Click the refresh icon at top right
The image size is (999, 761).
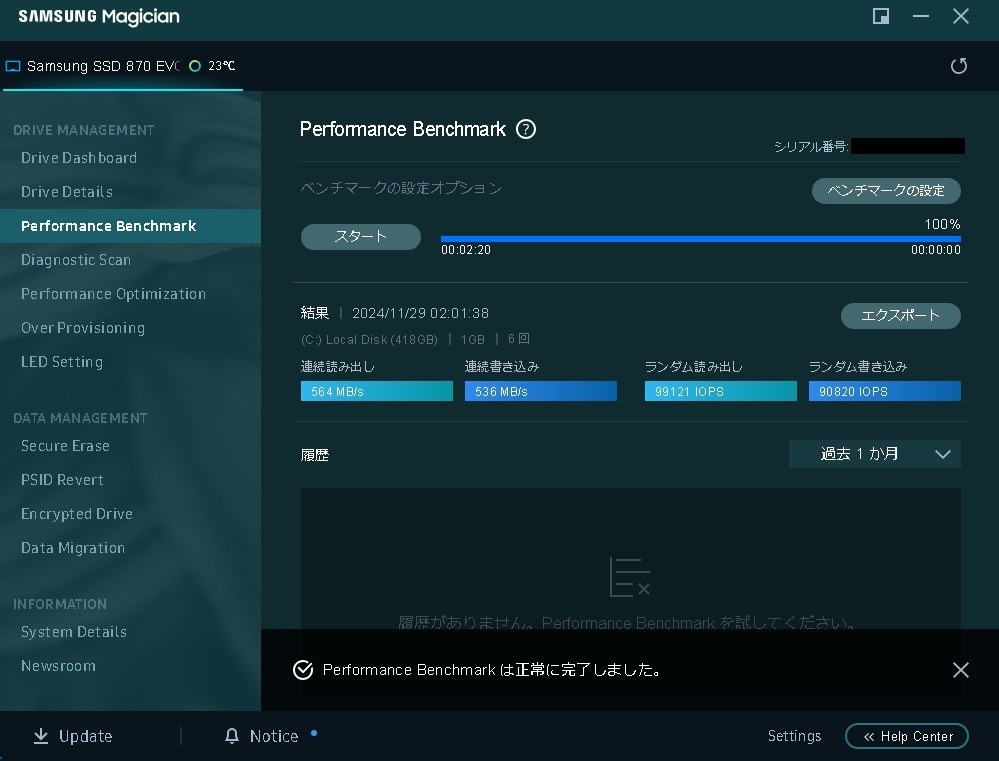point(958,66)
